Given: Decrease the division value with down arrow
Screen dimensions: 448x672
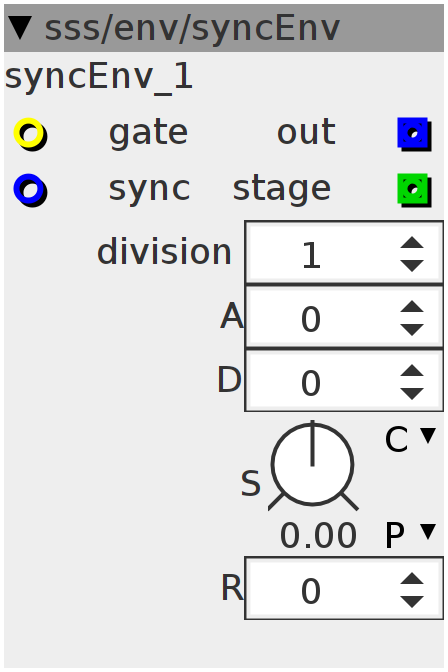Looking at the screenshot, I should [412, 266].
